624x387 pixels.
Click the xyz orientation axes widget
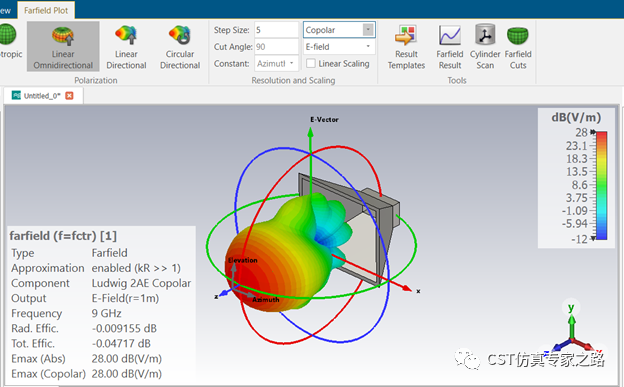(572, 330)
